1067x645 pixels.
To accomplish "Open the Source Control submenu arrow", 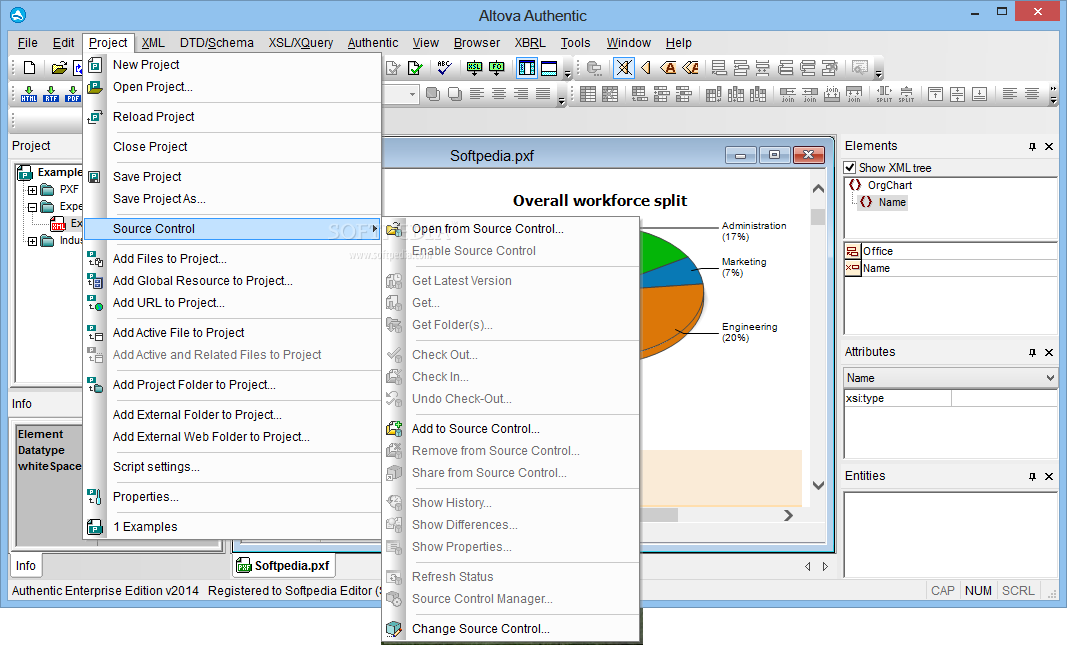I will [374, 229].
